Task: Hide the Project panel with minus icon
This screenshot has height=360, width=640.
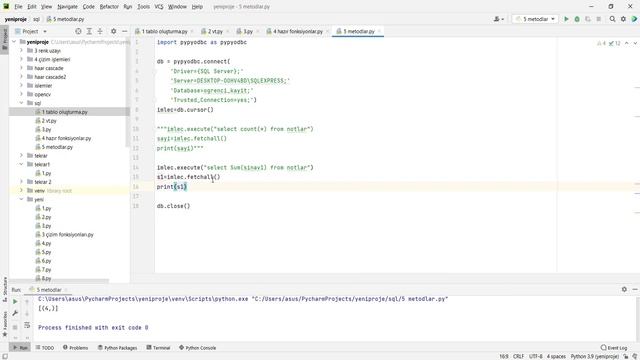Action: pyautogui.click(x=124, y=31)
